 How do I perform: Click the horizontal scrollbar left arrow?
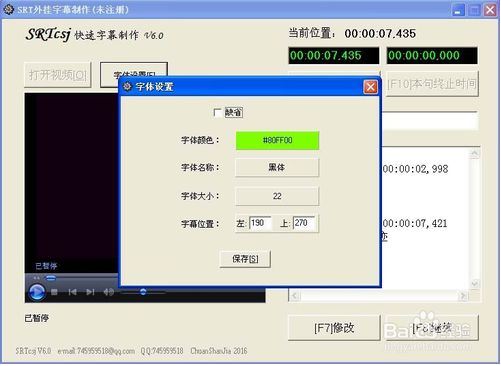[294, 296]
